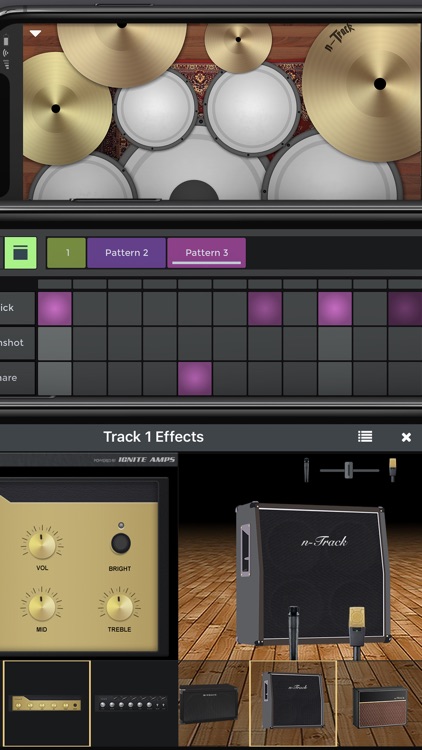
Task: Select the Snare row label
Action: pos(17,378)
